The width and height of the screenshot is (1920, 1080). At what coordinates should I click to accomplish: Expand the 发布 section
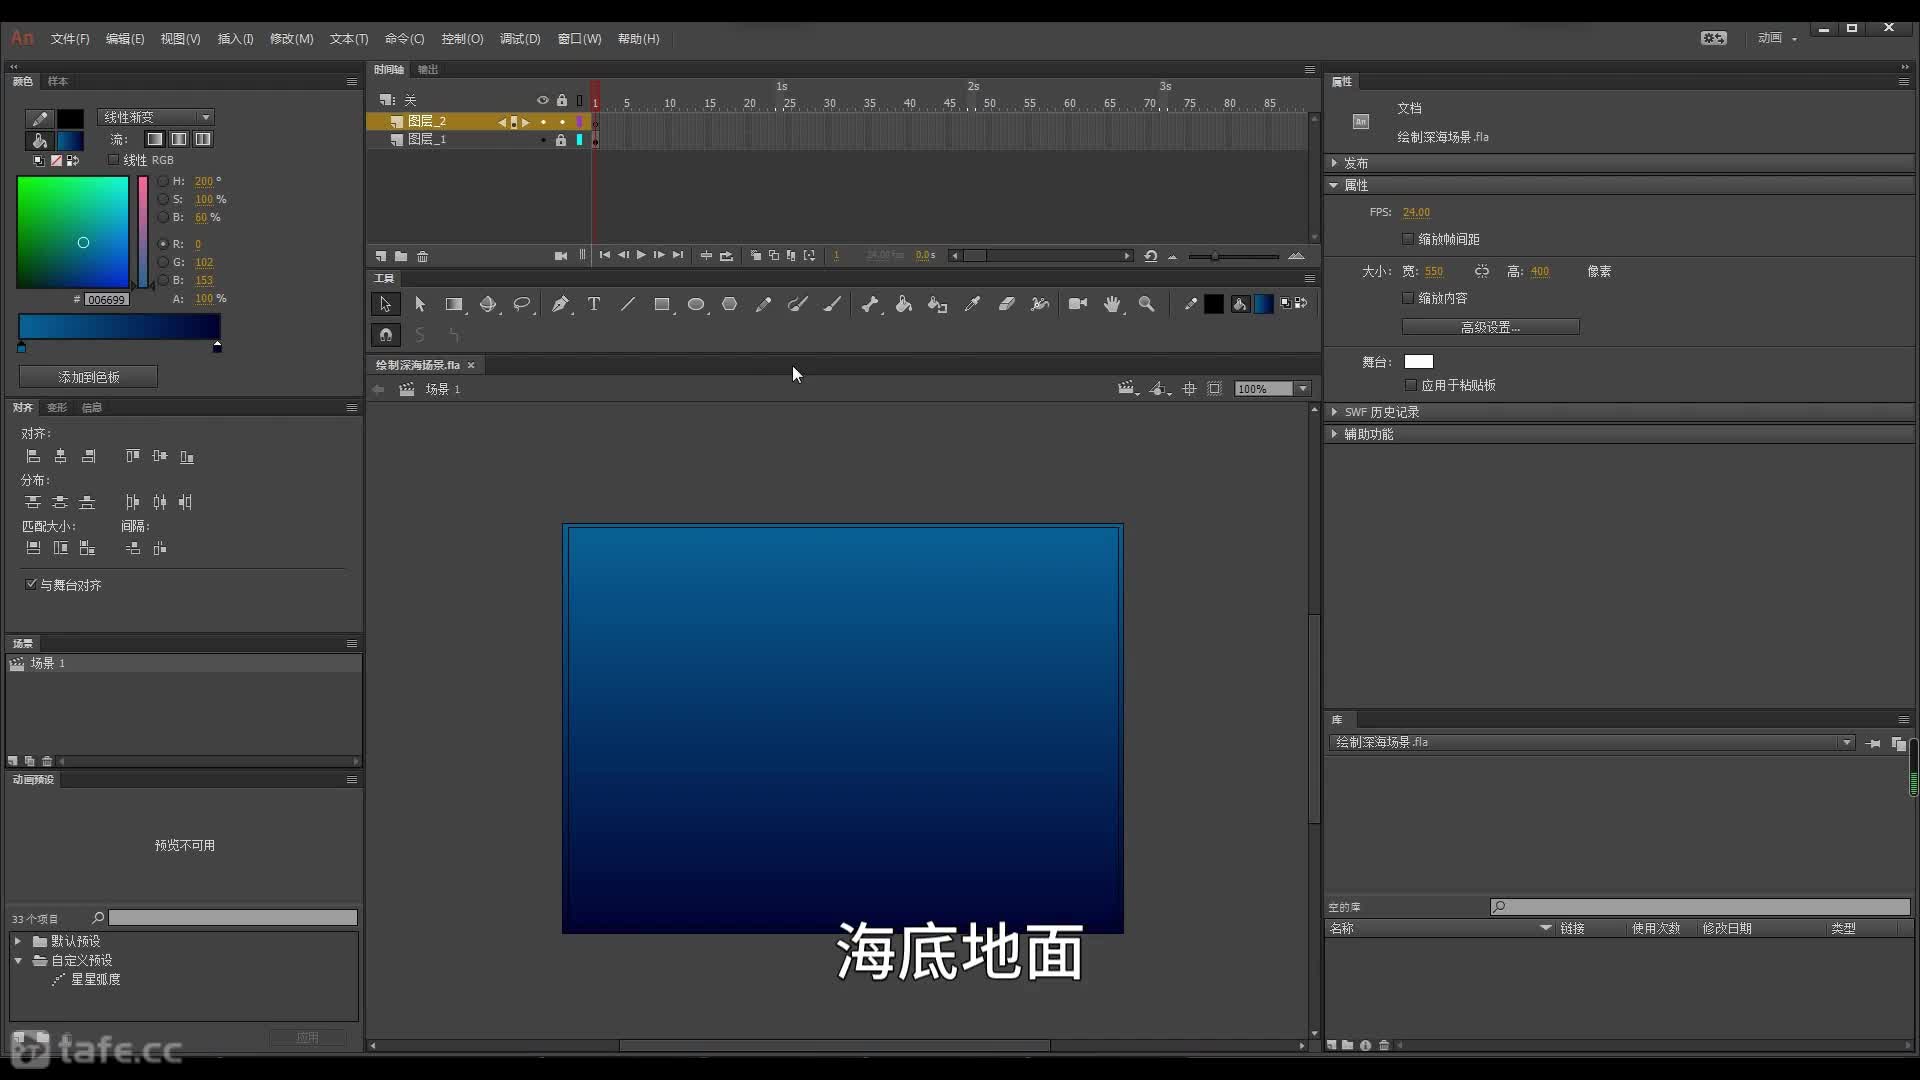pos(1334,163)
